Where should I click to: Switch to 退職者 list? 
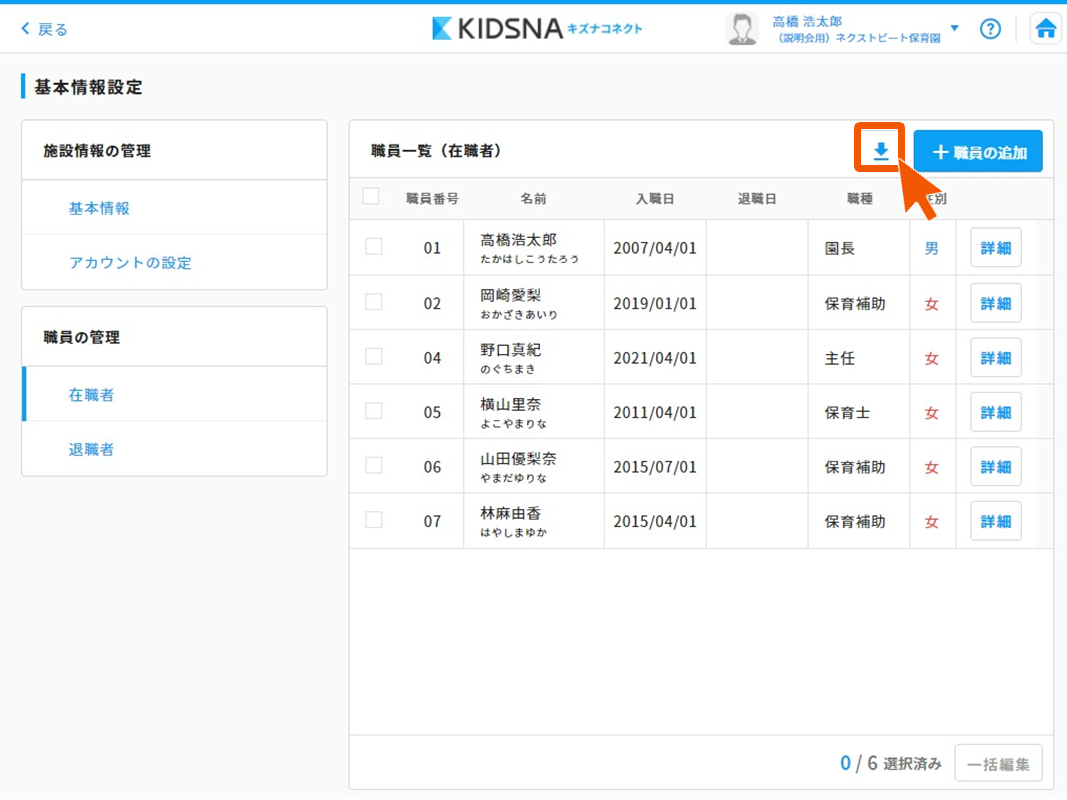(x=91, y=449)
